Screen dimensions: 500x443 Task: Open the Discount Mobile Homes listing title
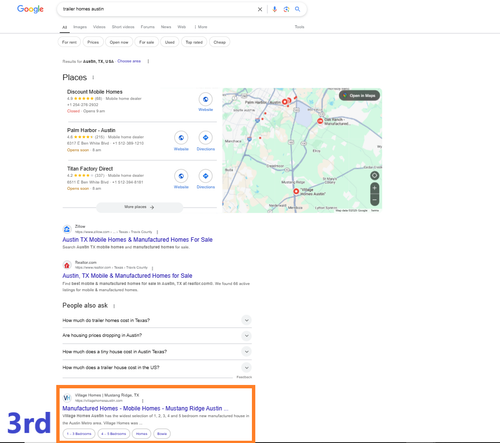pyautogui.click(x=95, y=92)
